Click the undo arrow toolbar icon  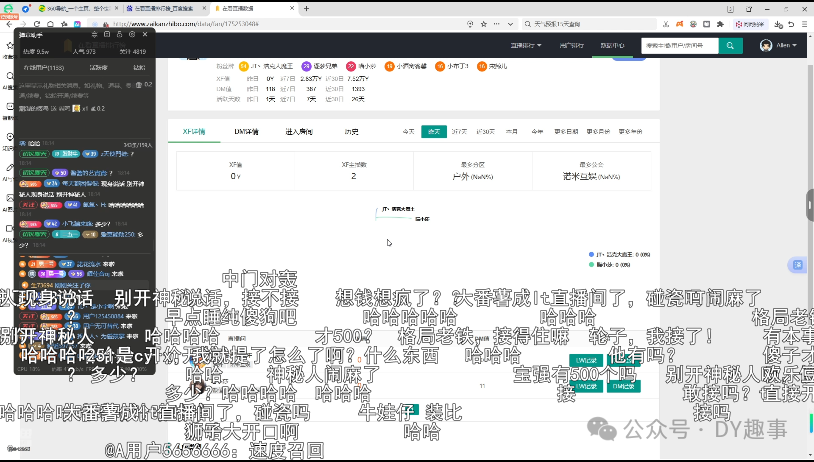click(791, 24)
